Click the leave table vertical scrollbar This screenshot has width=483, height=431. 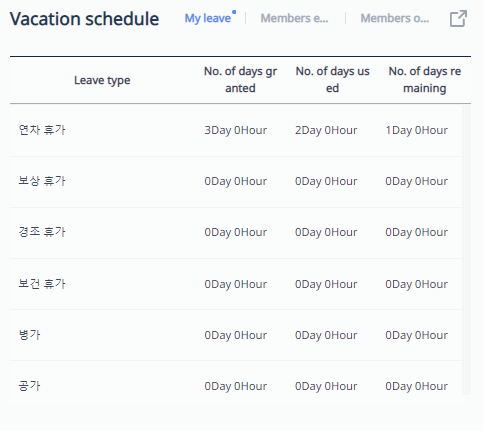(x=466, y=250)
